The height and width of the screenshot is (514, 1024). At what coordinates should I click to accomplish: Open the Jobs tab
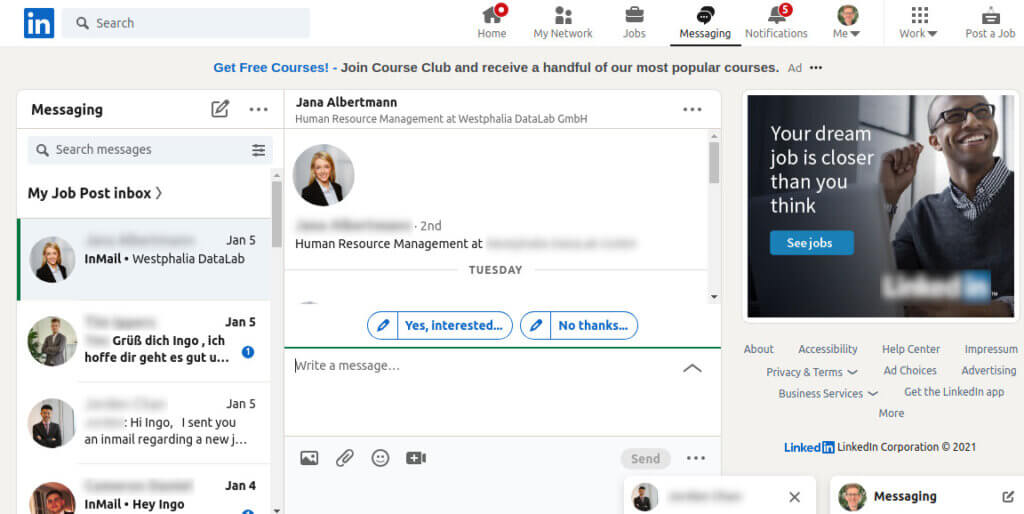634,22
